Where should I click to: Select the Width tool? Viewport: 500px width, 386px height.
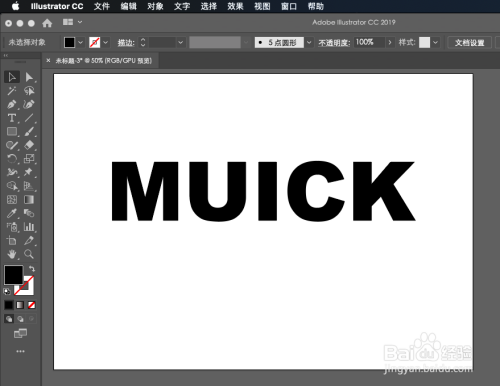(12, 172)
